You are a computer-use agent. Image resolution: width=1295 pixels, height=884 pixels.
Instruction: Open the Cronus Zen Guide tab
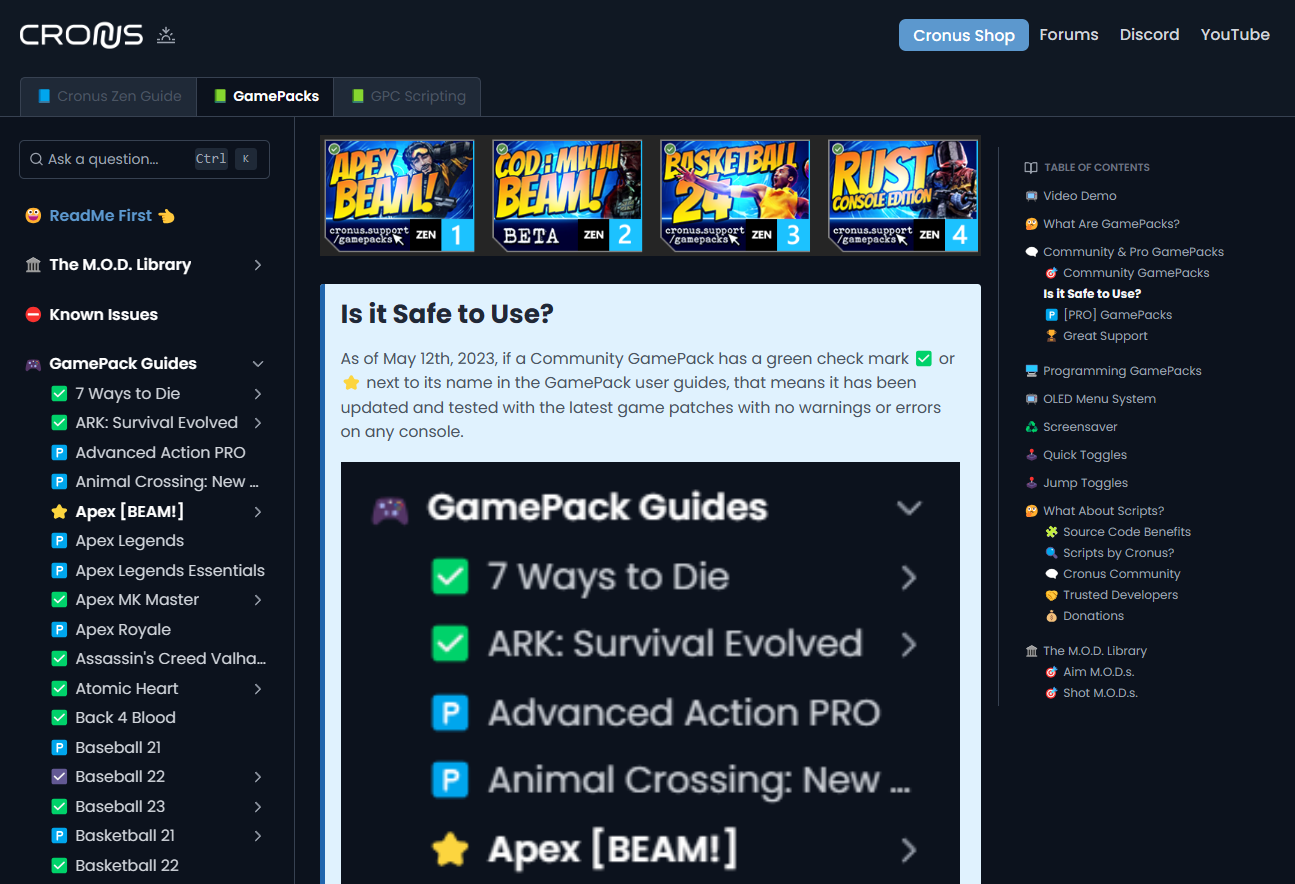point(108,96)
